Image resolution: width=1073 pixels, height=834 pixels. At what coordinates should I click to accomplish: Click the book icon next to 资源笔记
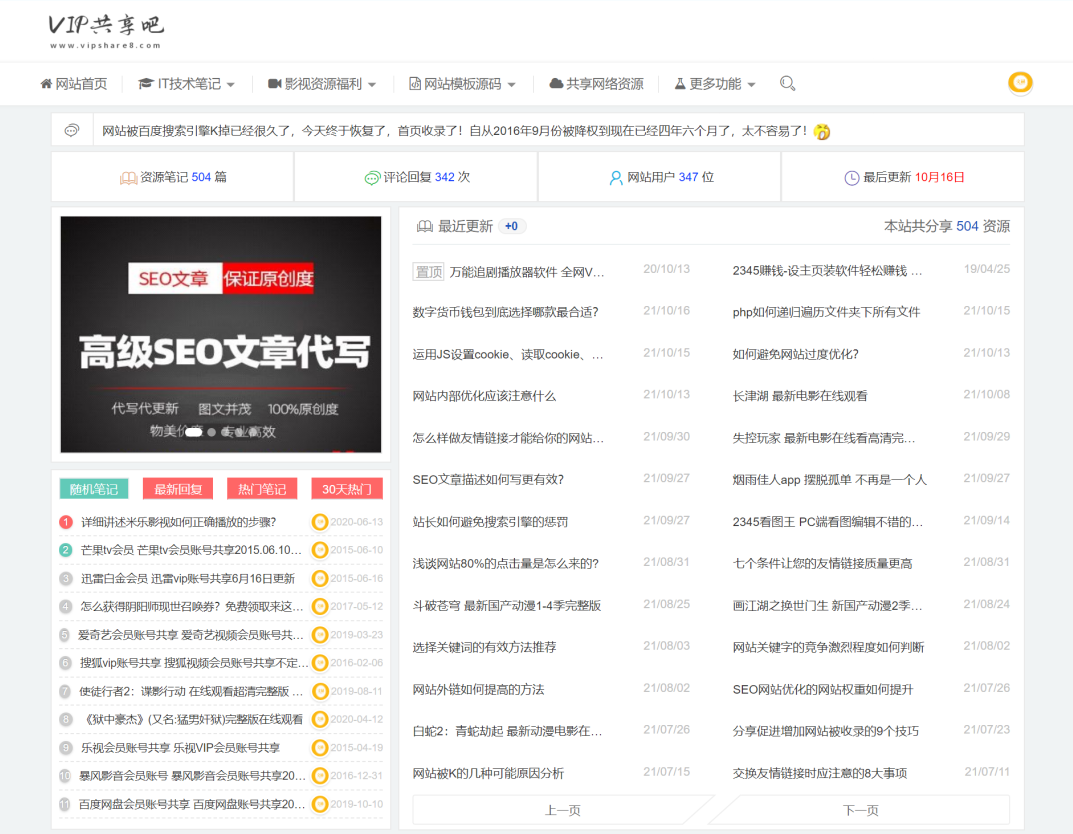(x=128, y=178)
